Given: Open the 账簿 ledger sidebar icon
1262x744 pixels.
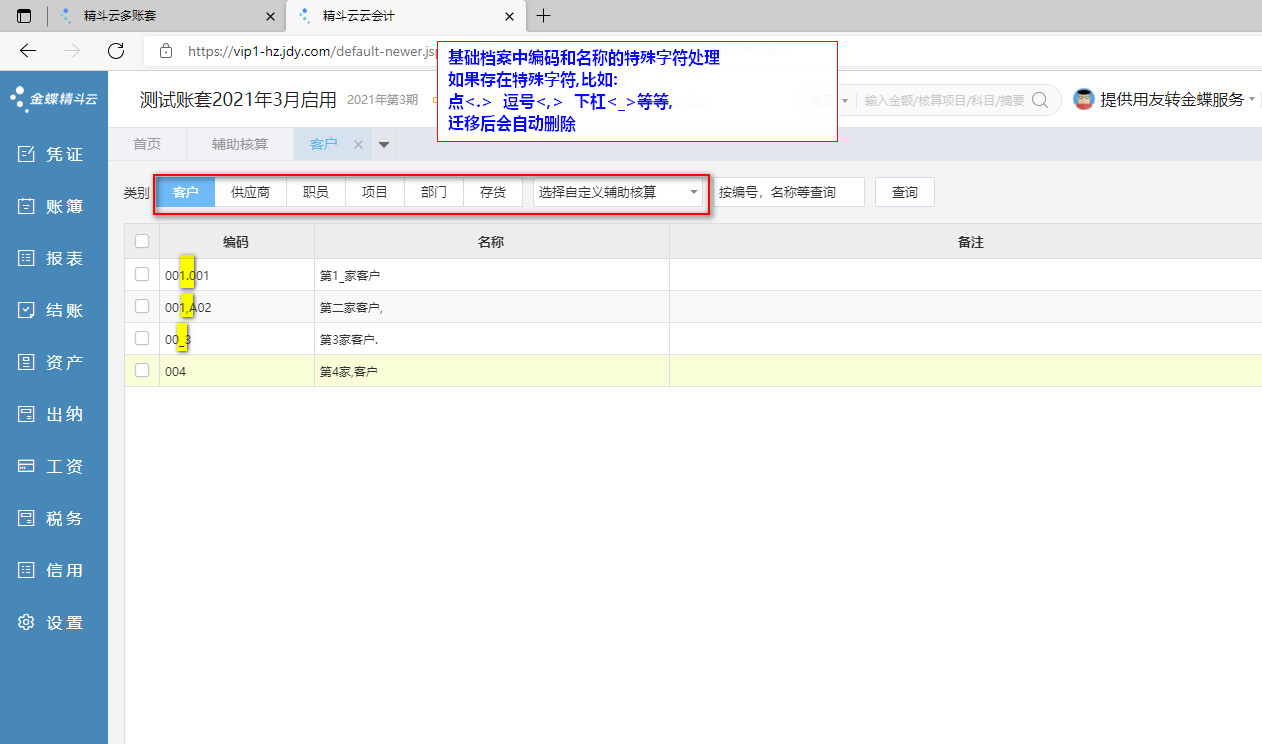Looking at the screenshot, I should 27,206.
